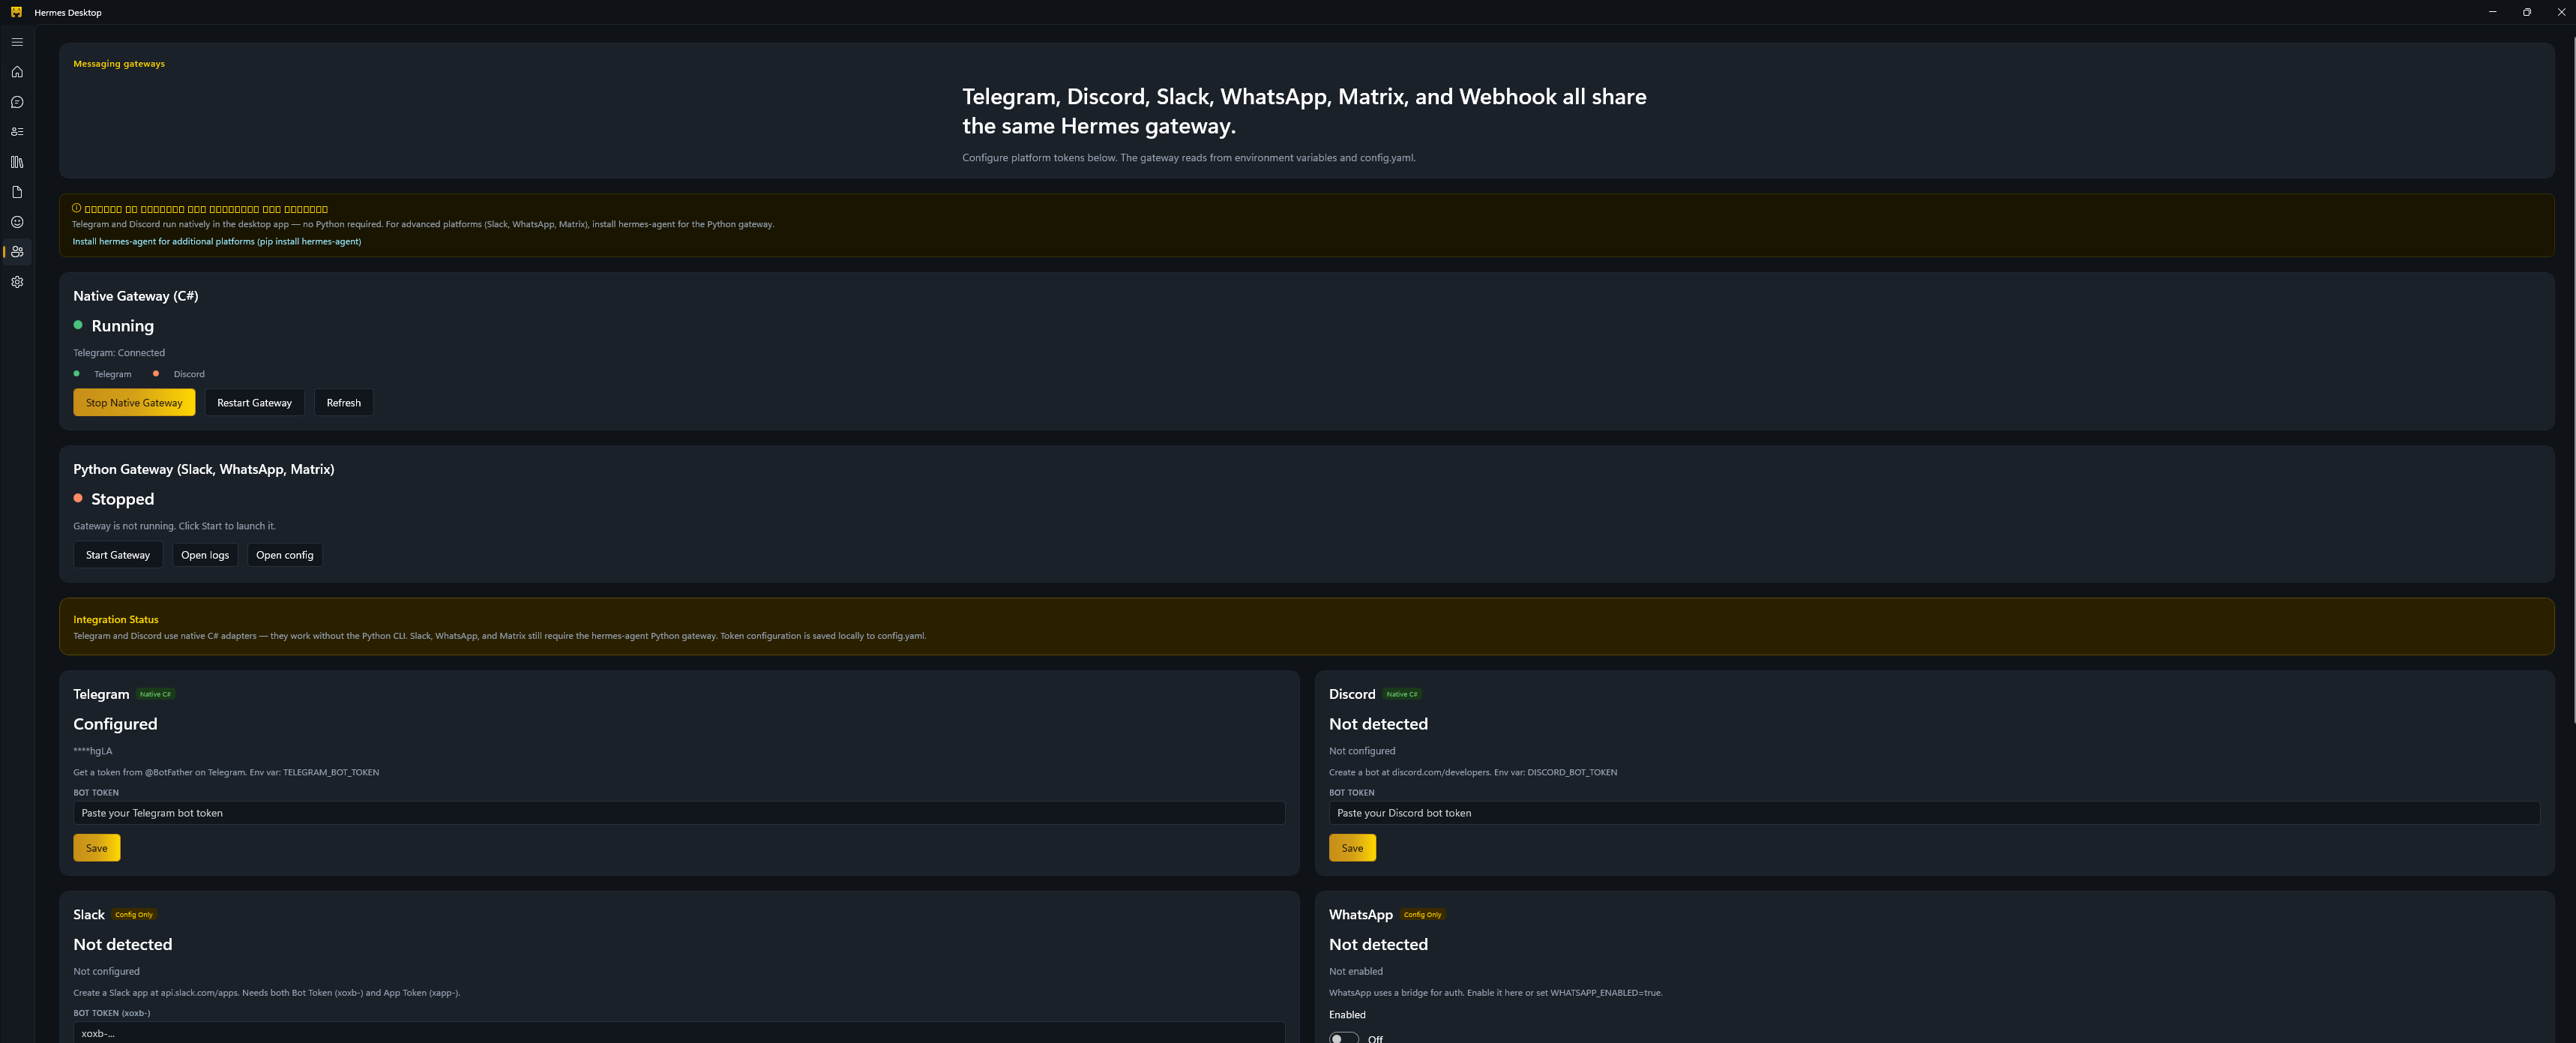Viewport: 2576px width, 1043px height.
Task: Click the WhatsApp 'Config Only' badge
Action: 1422,915
